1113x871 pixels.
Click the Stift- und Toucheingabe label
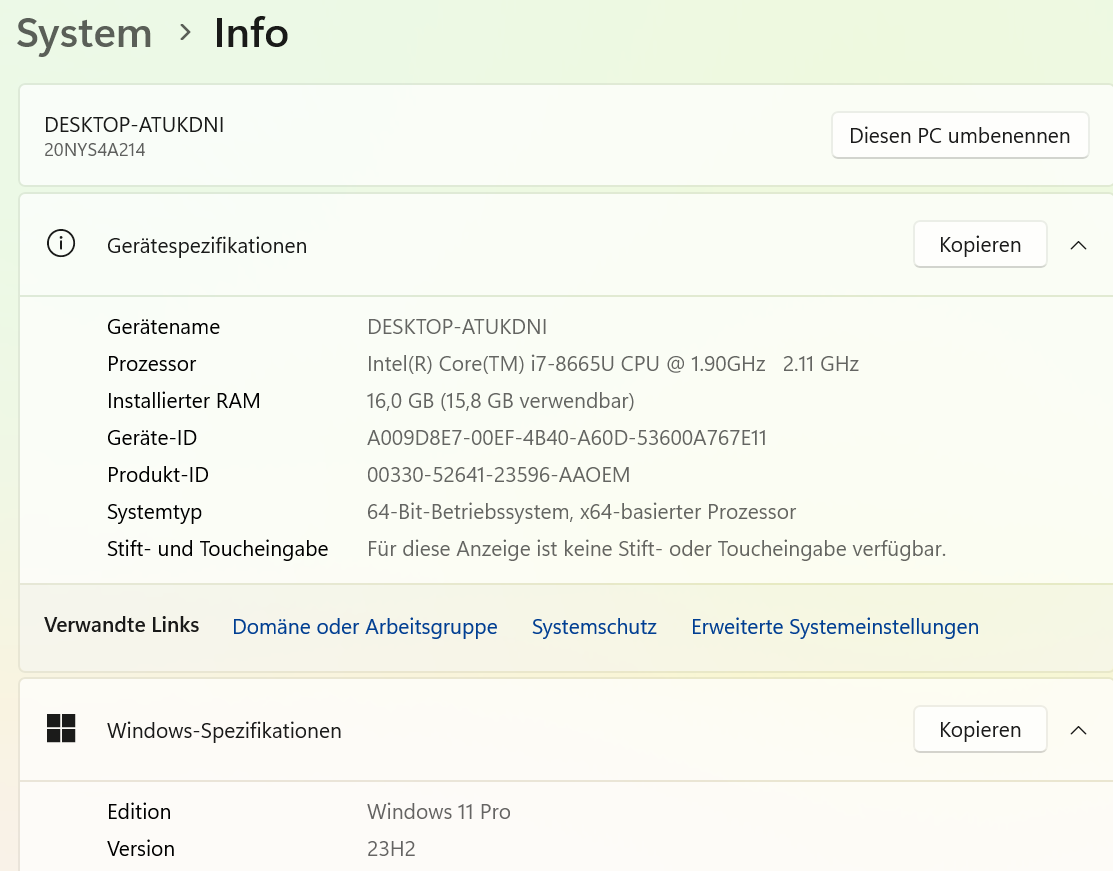217,549
